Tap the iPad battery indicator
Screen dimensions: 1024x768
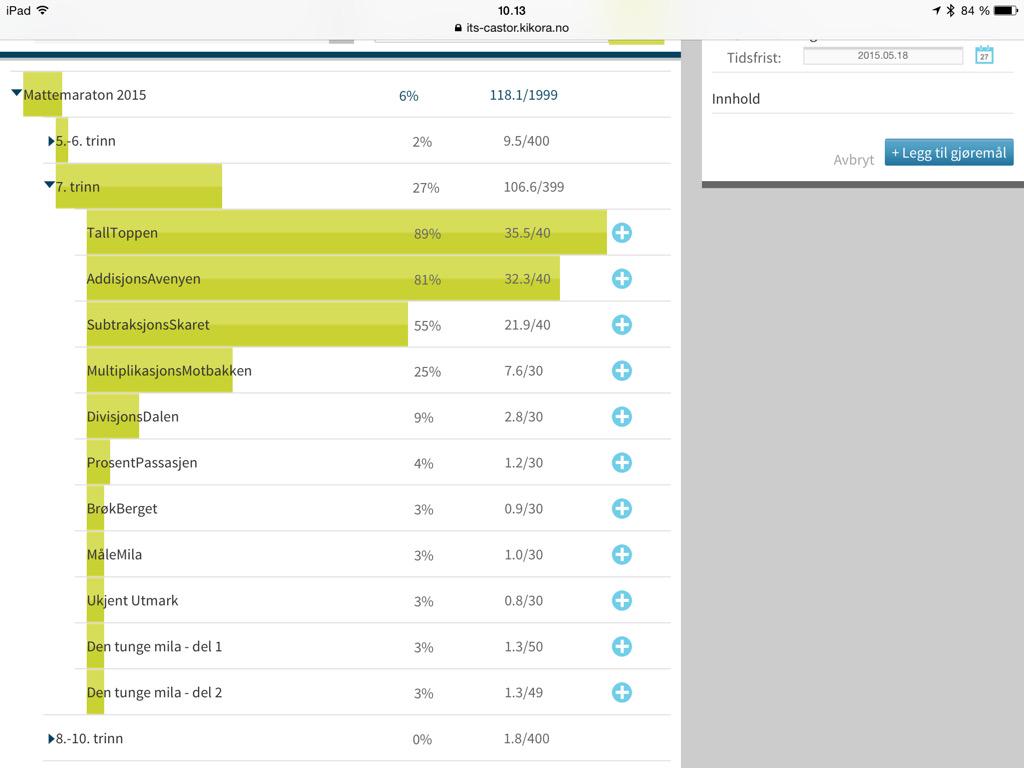click(1005, 10)
